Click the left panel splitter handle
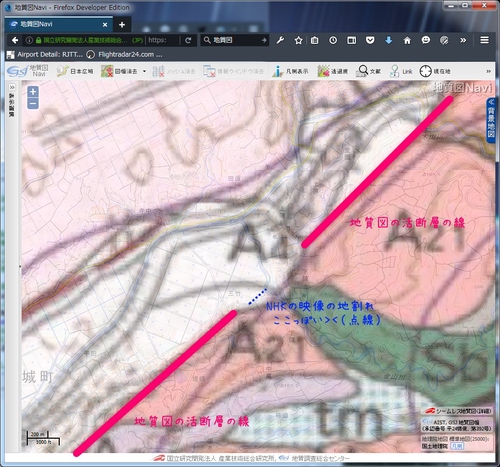500x467 pixels. click(20, 267)
